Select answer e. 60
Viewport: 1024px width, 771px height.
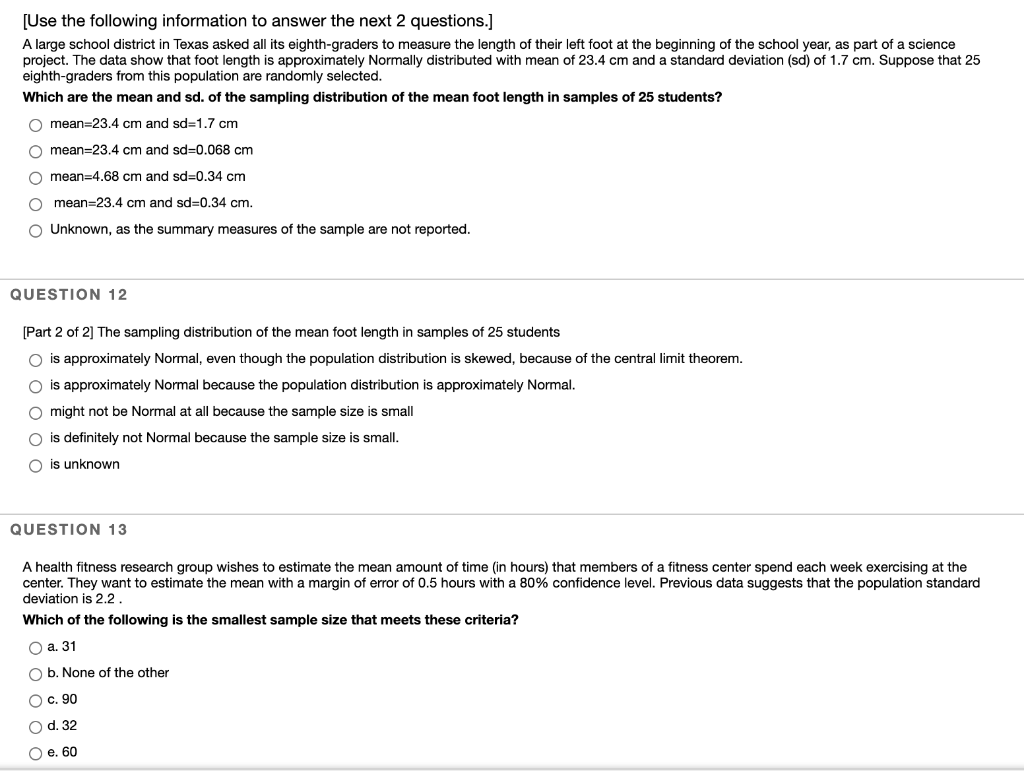36,752
